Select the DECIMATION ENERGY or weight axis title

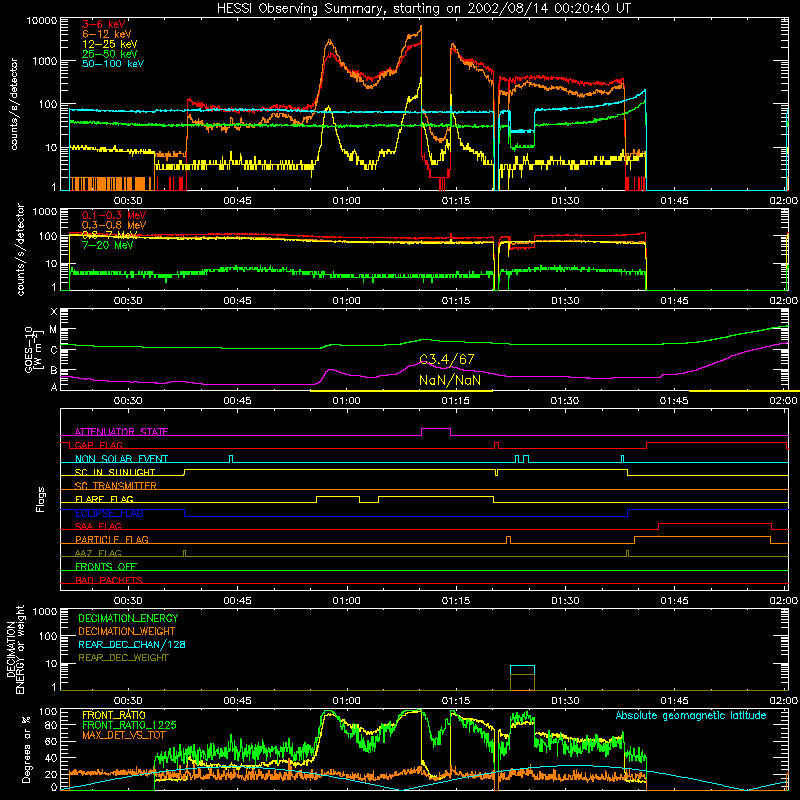[15, 649]
